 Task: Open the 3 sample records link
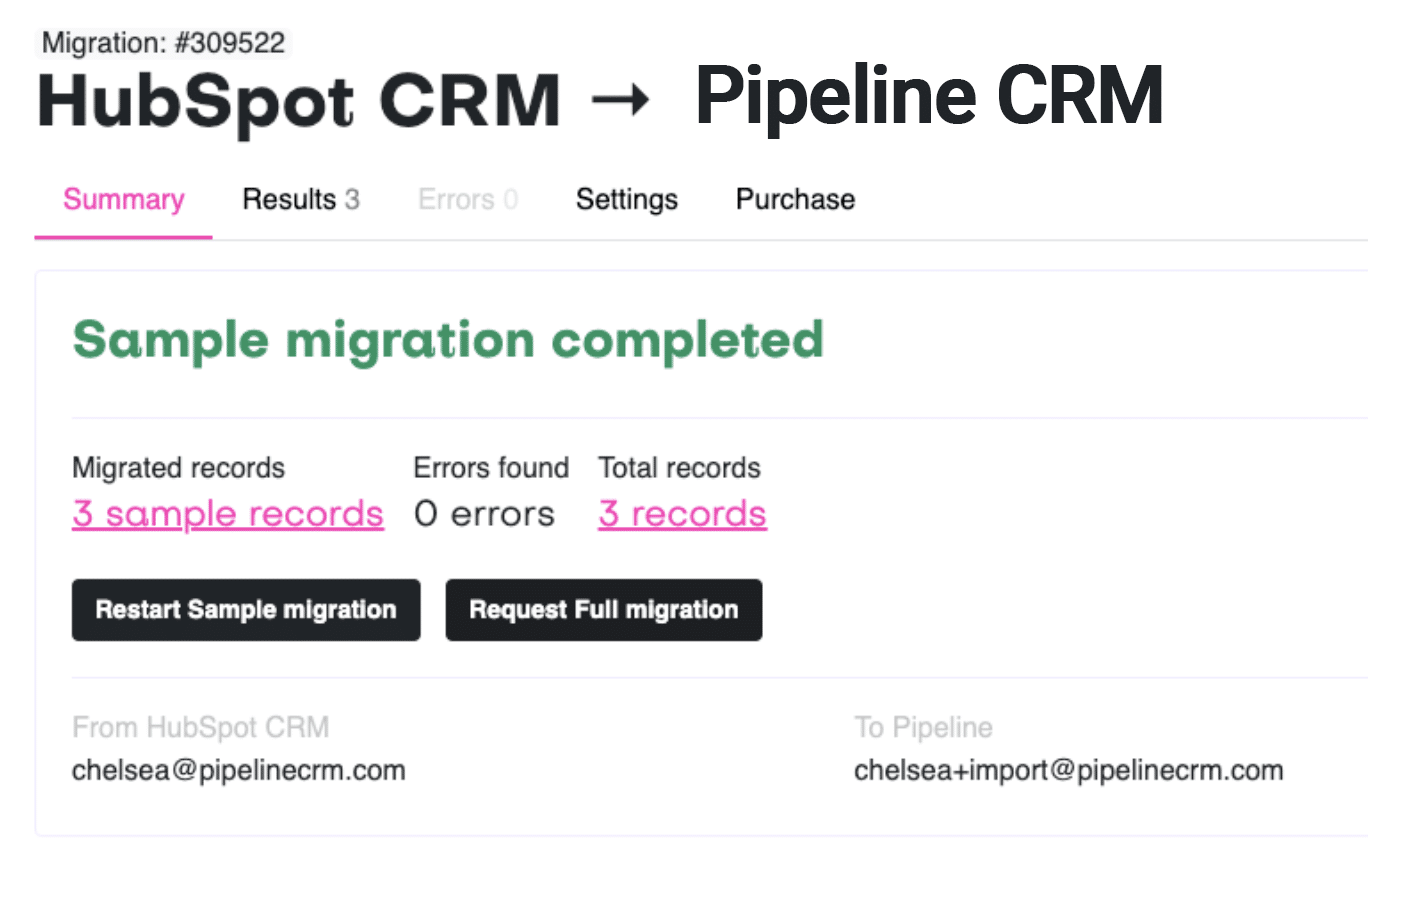(x=228, y=513)
